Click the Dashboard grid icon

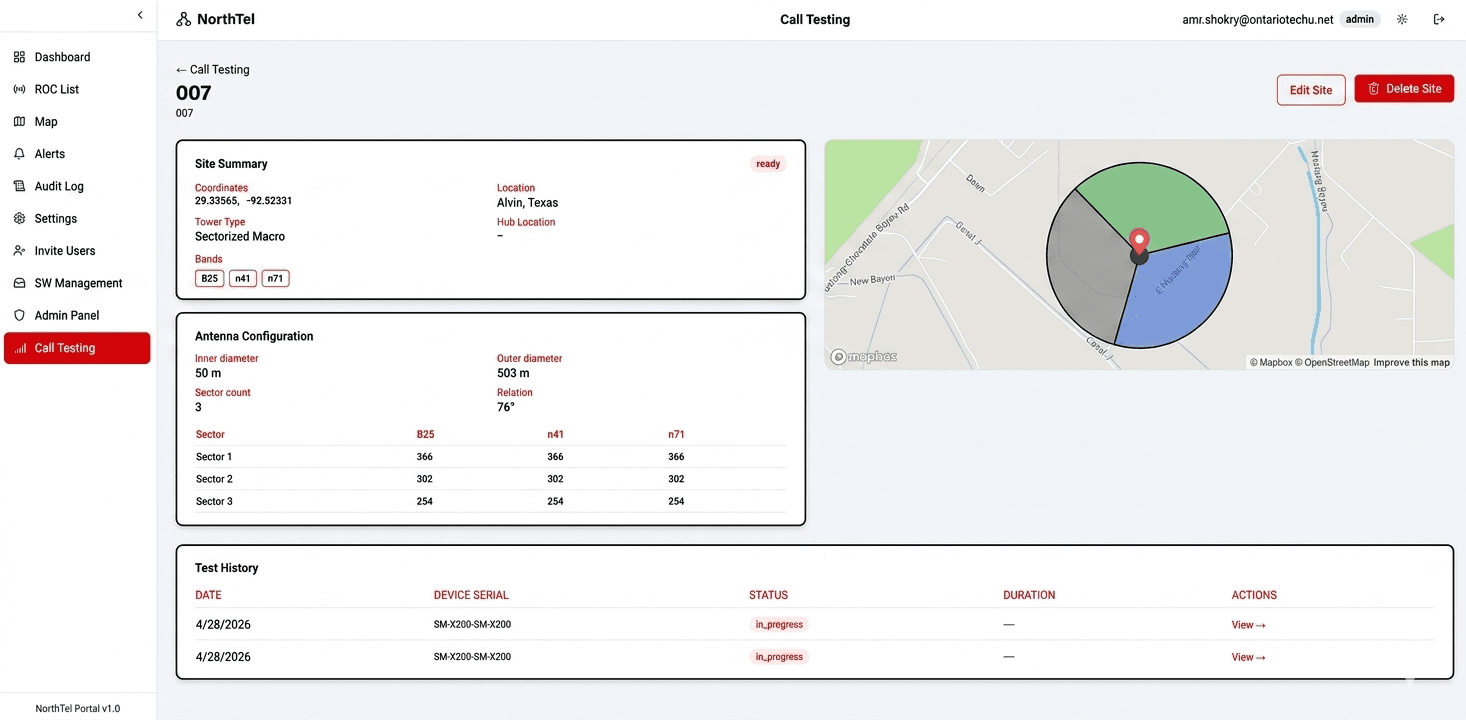click(19, 57)
